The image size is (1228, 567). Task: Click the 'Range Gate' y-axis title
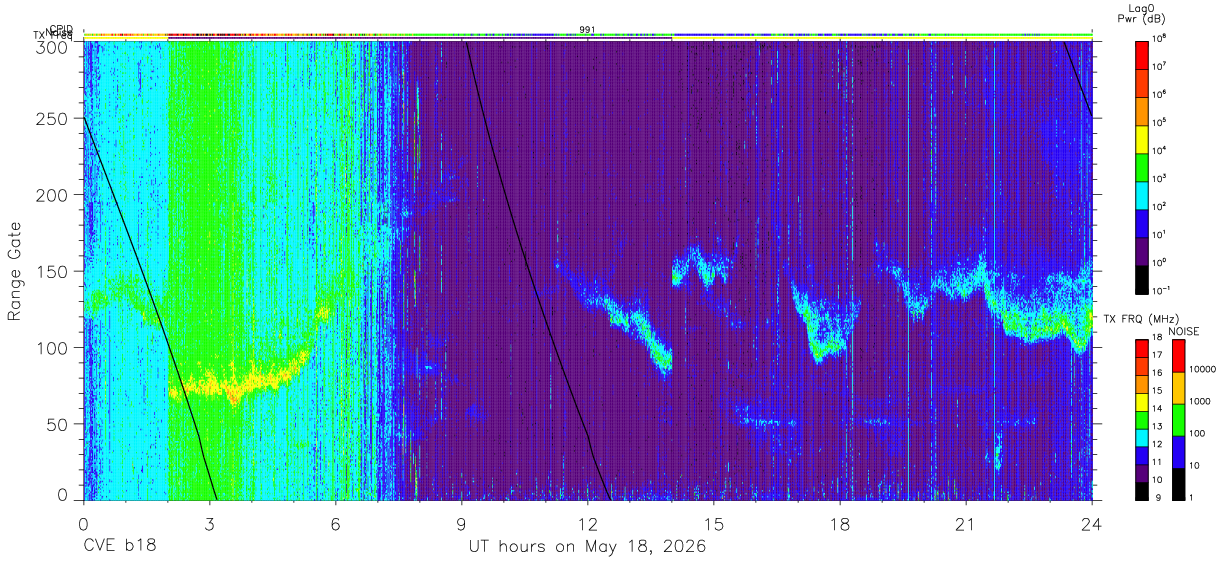[15, 271]
